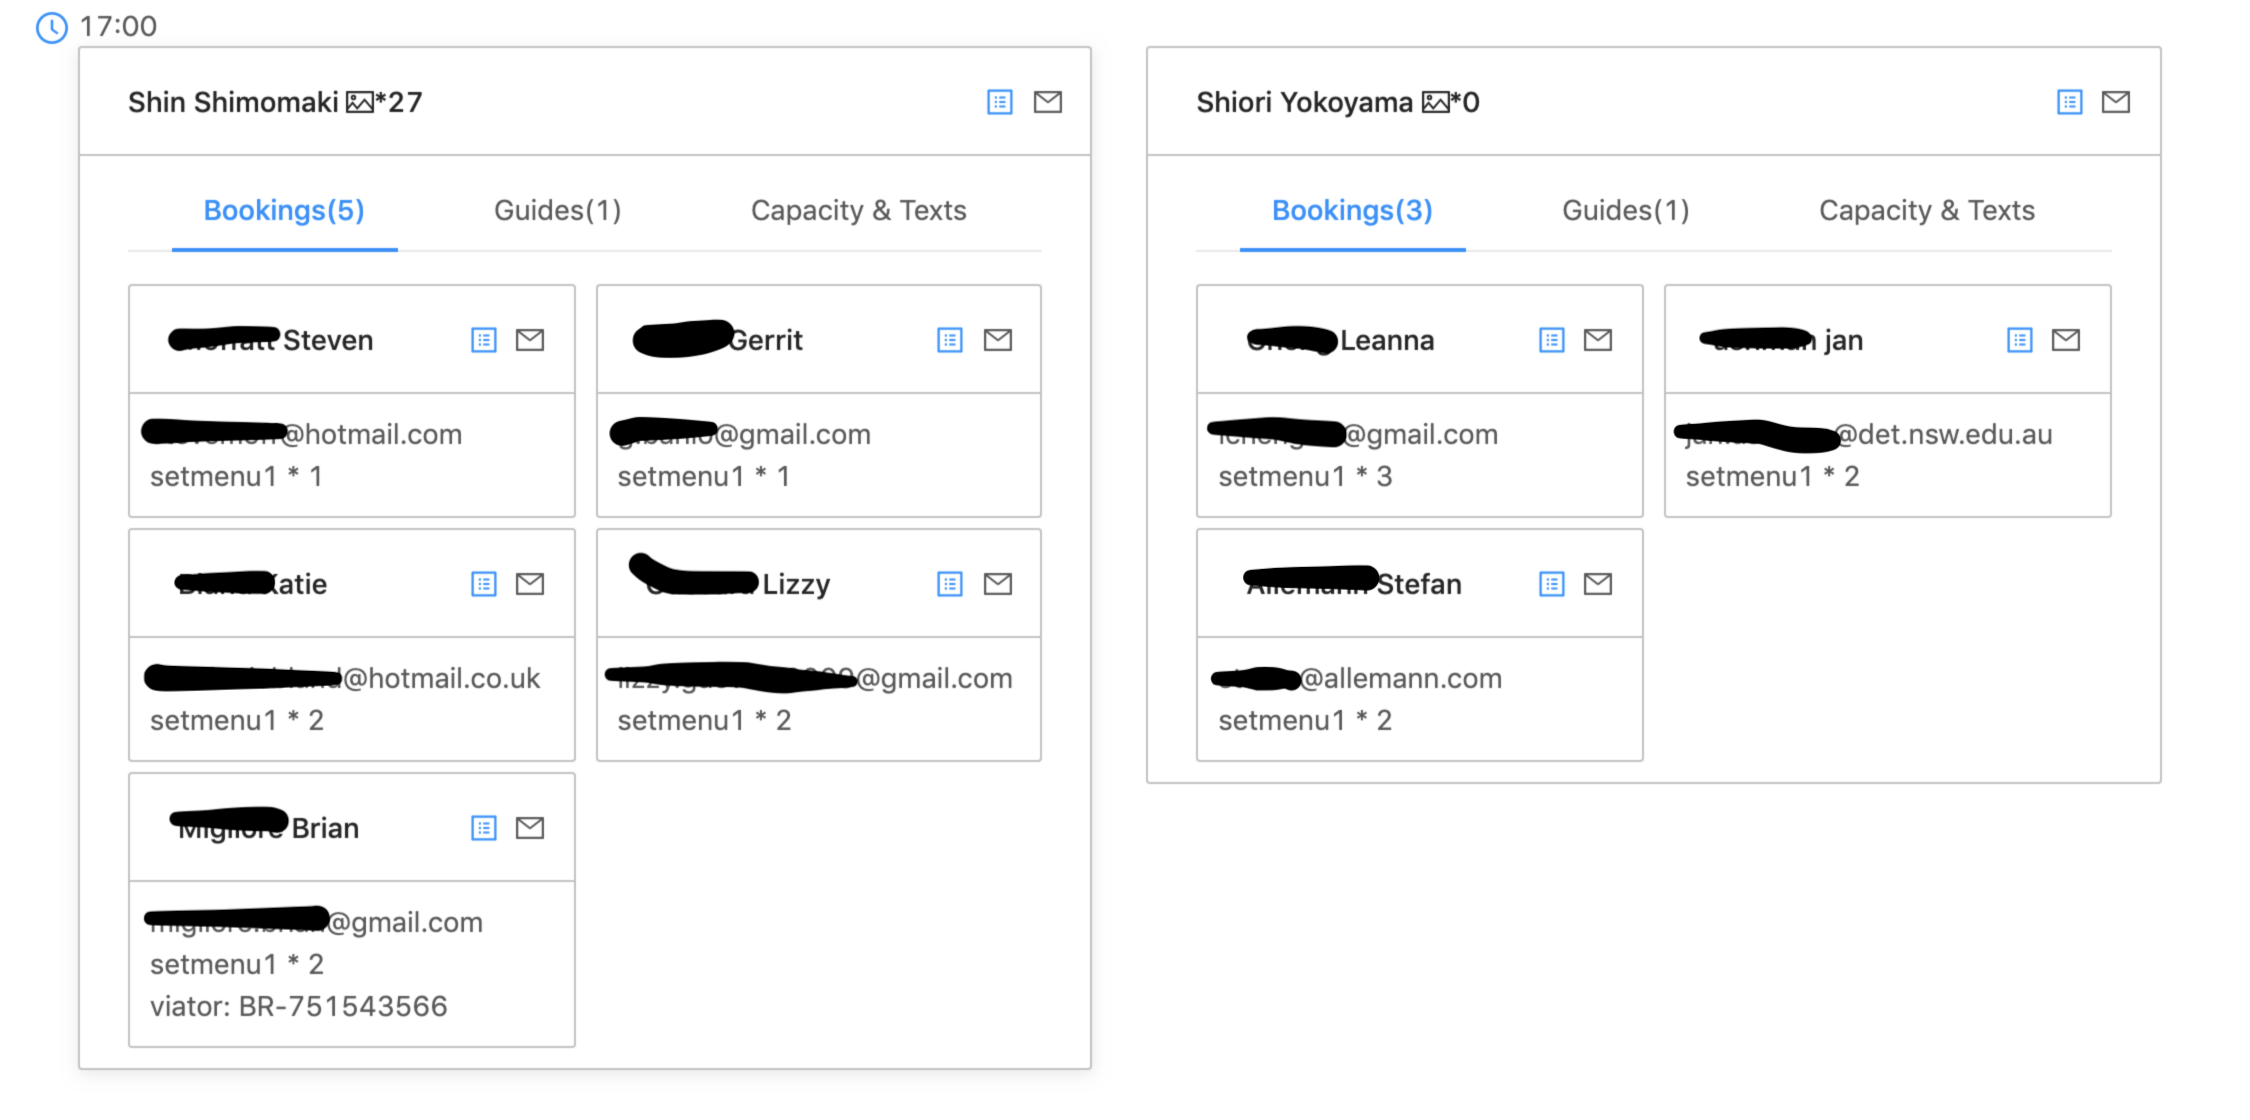
Task: Open Lizzy's booking details icon
Action: 949,584
